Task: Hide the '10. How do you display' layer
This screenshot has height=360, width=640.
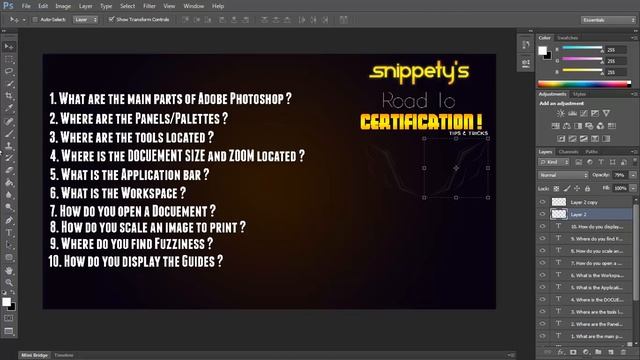Action: tap(542, 226)
